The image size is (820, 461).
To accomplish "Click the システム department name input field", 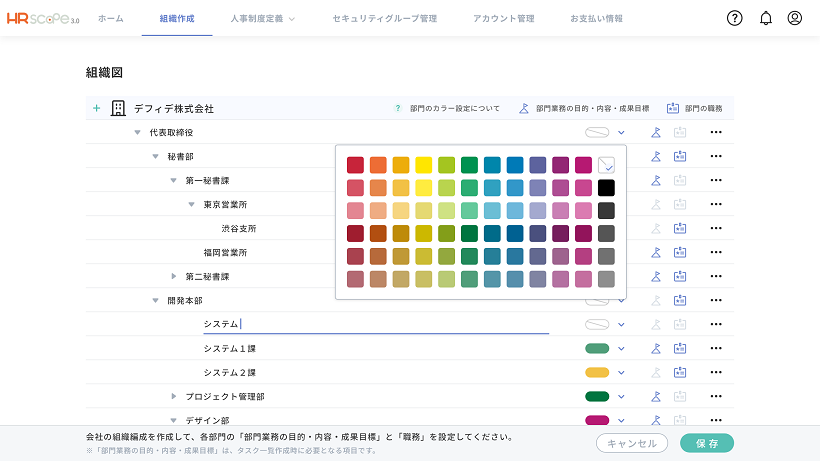I will 376,324.
